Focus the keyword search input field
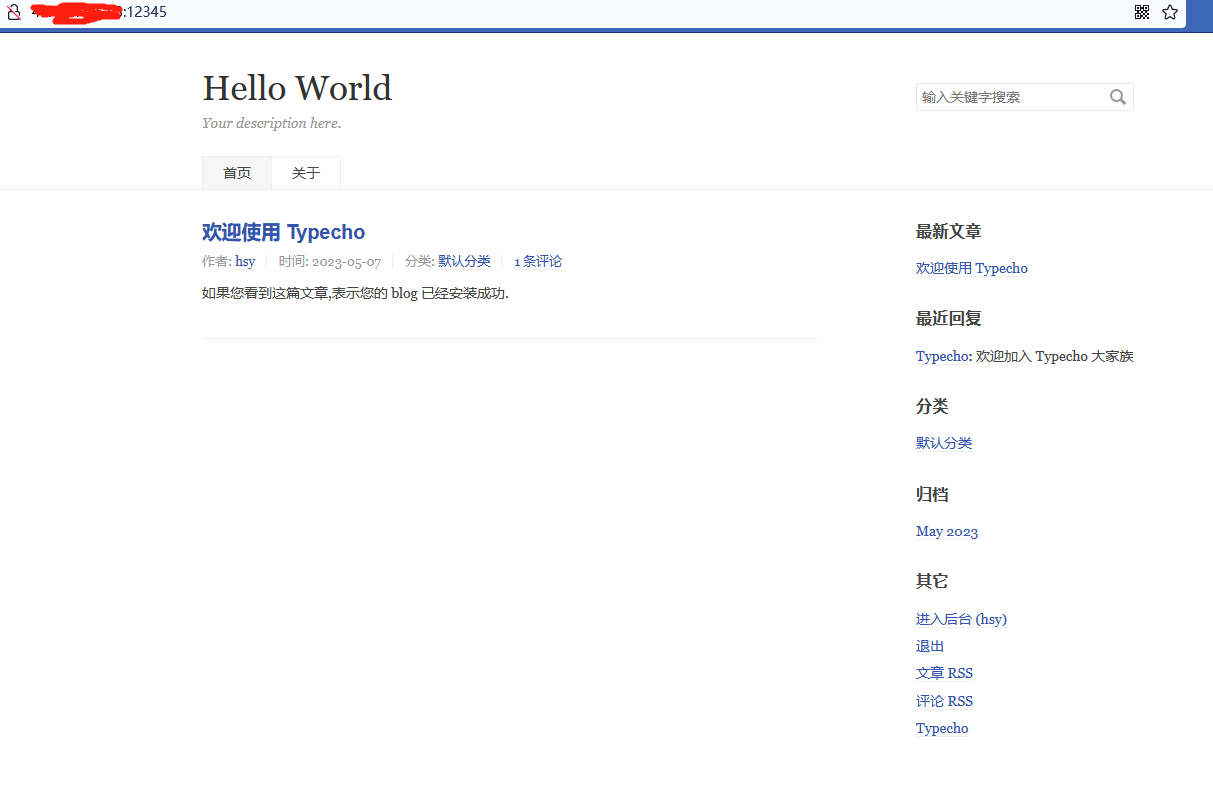 tap(1010, 97)
